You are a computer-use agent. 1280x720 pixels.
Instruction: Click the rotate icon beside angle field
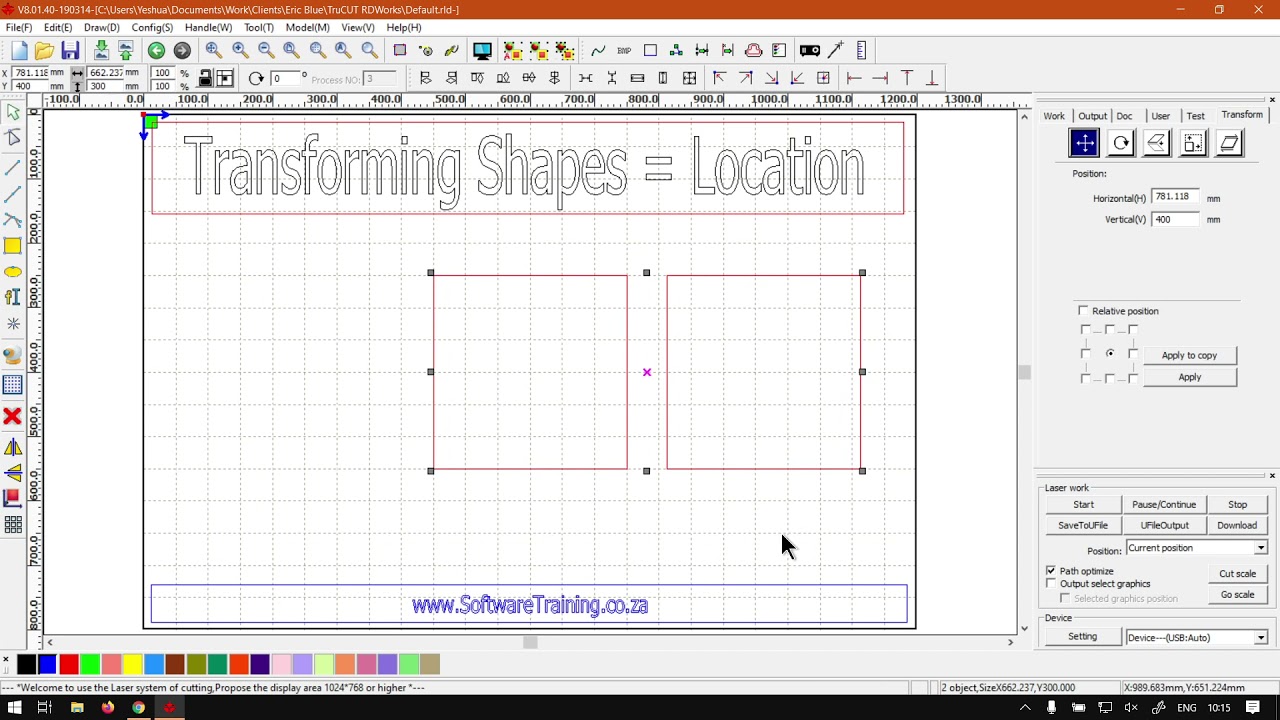[x=256, y=79]
